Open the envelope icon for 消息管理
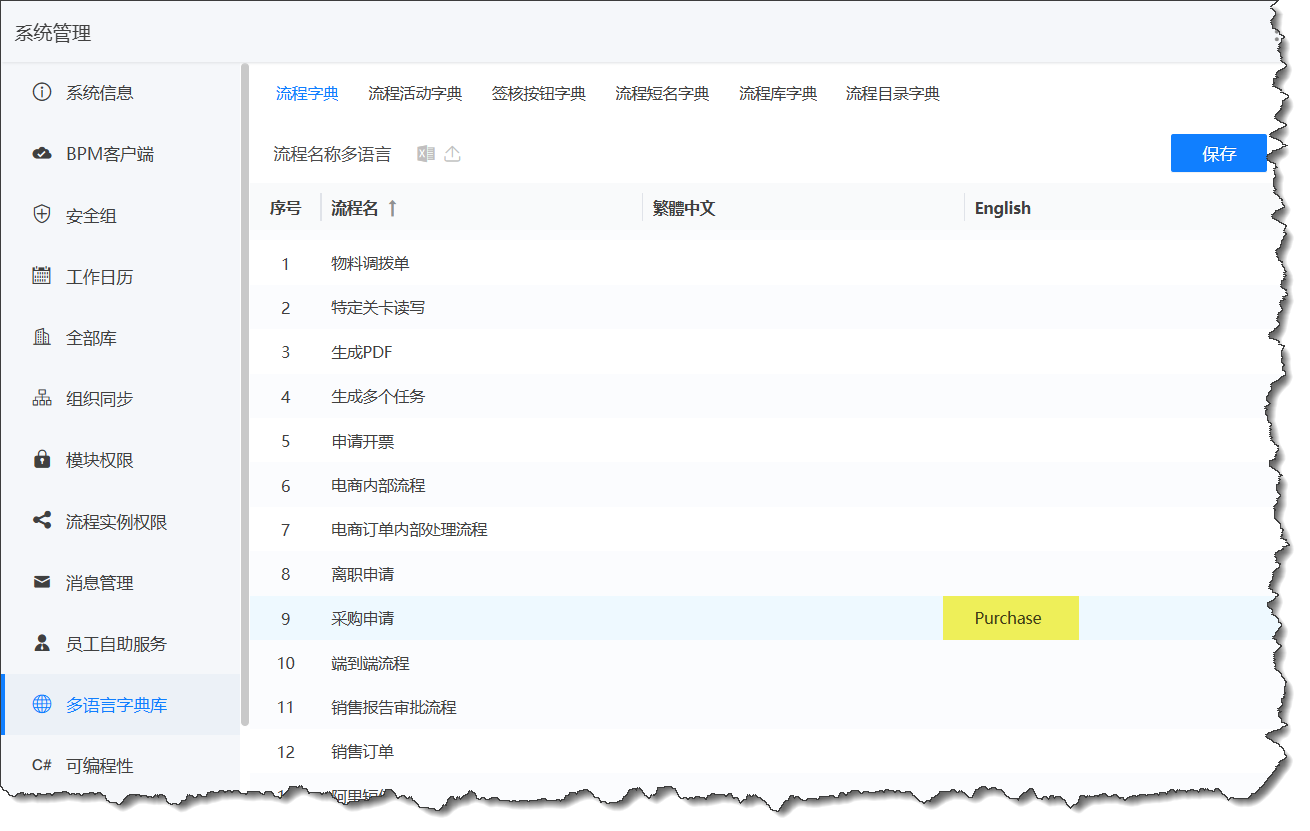 pos(41,582)
